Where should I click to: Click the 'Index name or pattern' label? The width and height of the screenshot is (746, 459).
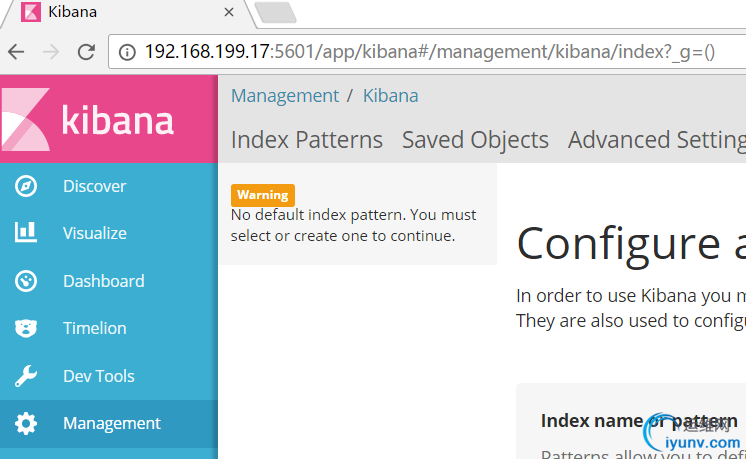point(639,420)
